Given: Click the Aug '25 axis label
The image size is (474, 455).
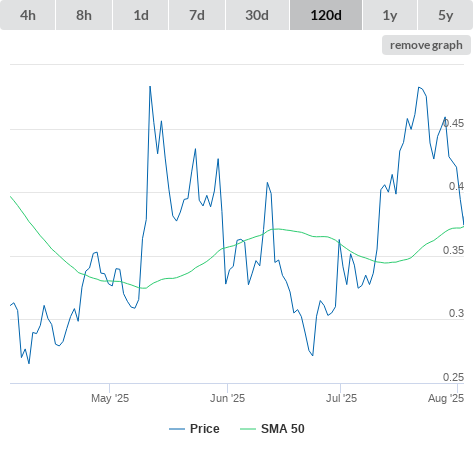Looking at the screenshot, I should pos(446,398).
